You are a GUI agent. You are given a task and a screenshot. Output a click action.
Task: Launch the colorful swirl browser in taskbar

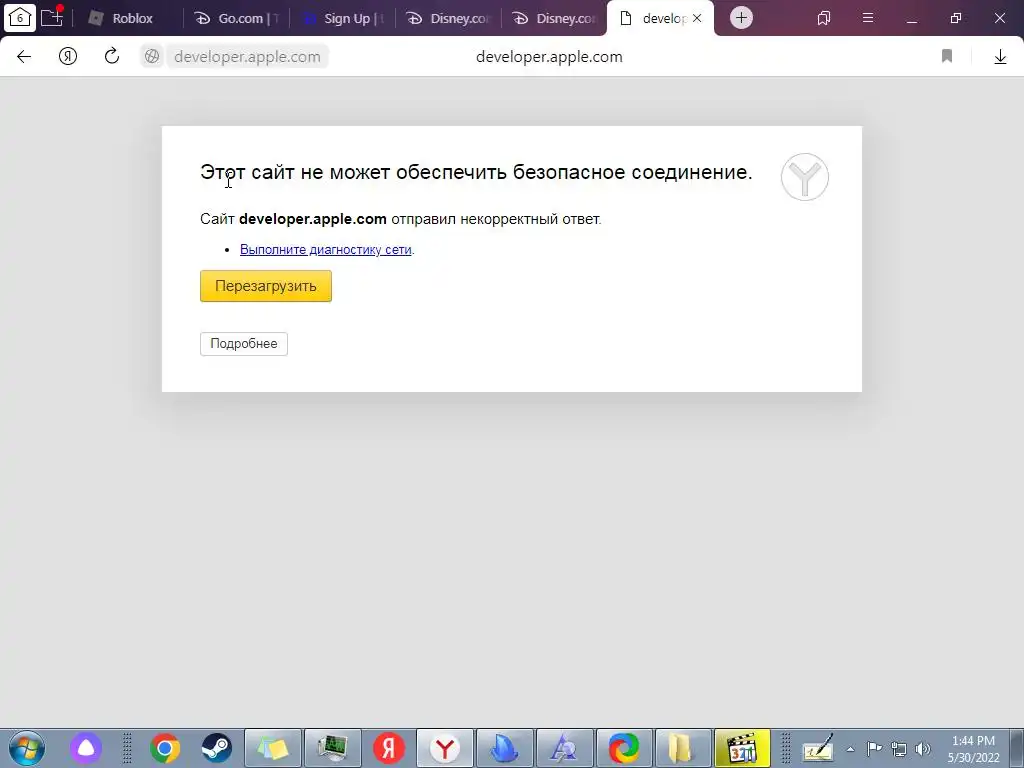point(624,748)
